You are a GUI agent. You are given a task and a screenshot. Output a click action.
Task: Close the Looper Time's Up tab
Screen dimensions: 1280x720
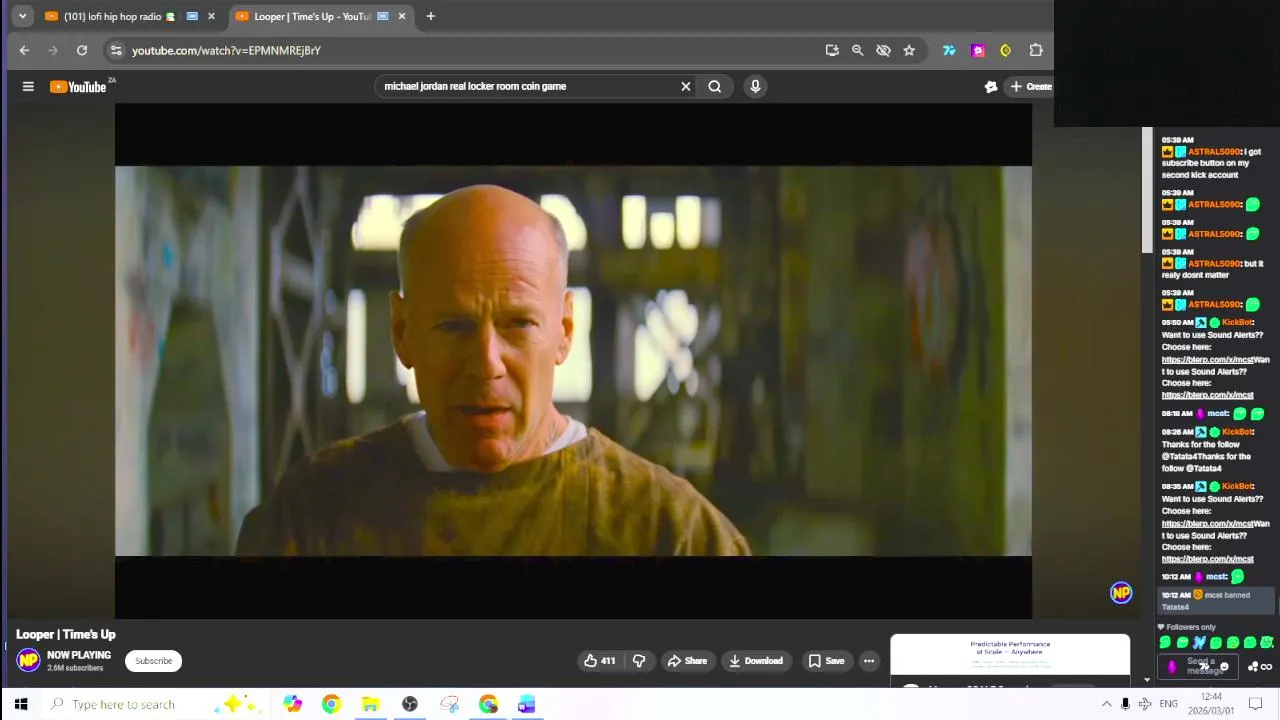tap(402, 16)
